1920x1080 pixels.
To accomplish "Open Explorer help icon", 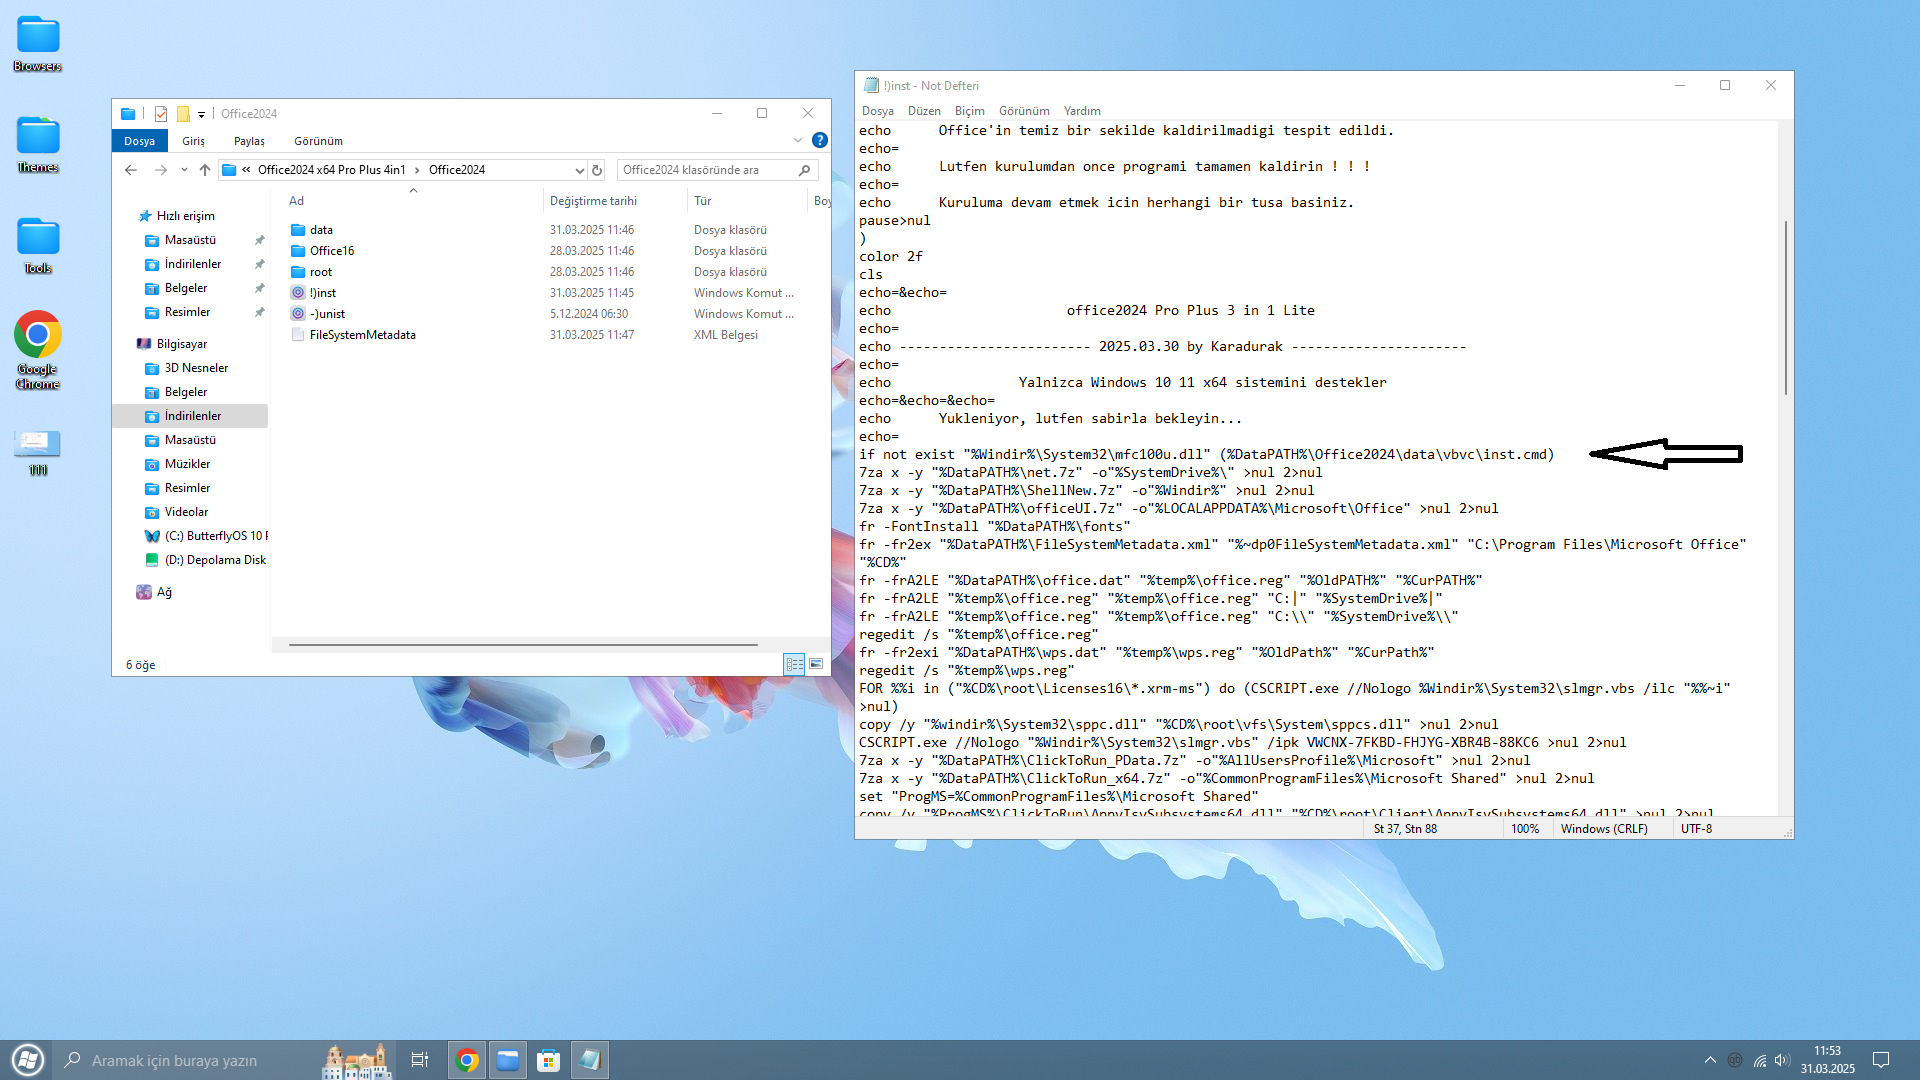I will tap(820, 140).
